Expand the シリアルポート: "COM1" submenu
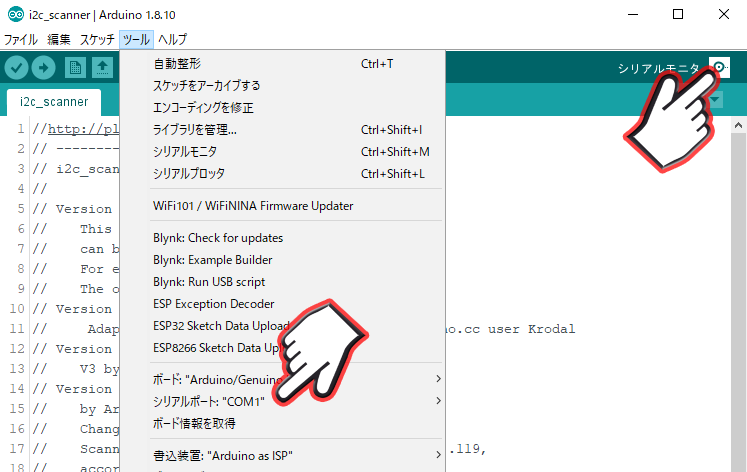This screenshot has height=472, width=747. click(282, 401)
